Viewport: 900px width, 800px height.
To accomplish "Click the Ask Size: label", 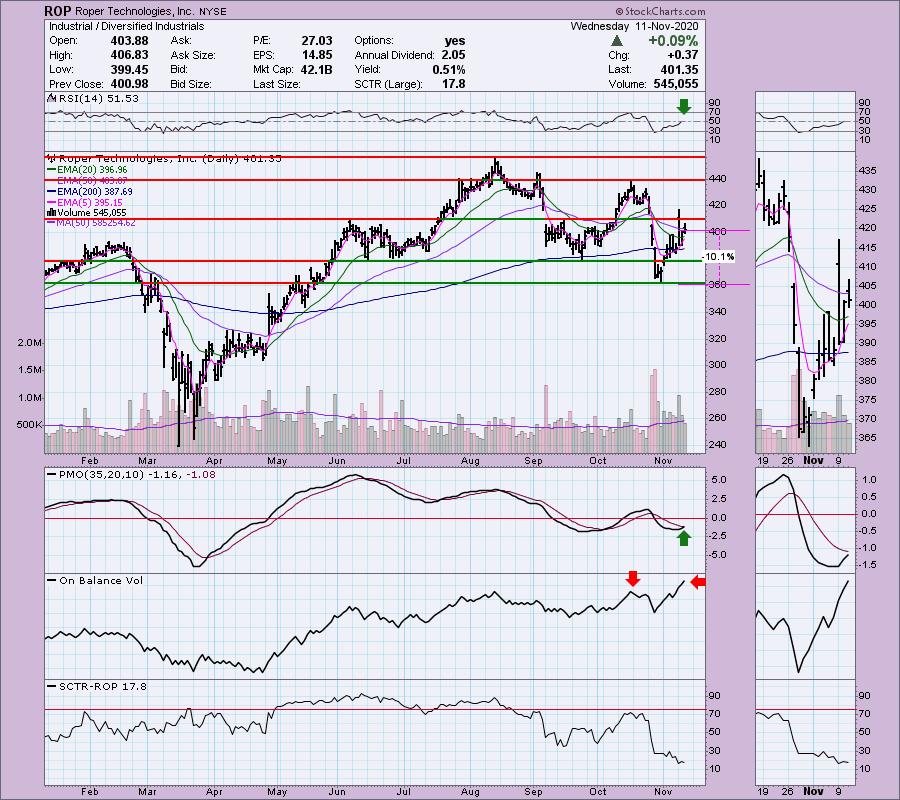I will pos(193,55).
